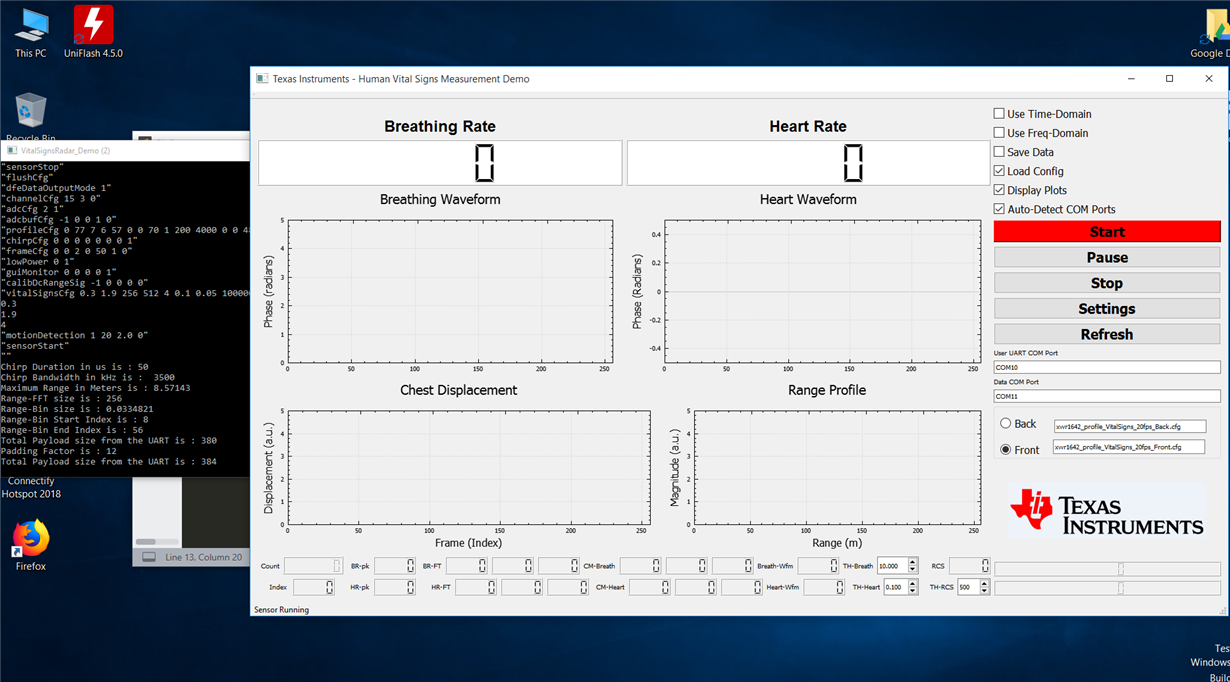Click the Refresh button
Viewport: 1230px width, 682px height.
1107,334
